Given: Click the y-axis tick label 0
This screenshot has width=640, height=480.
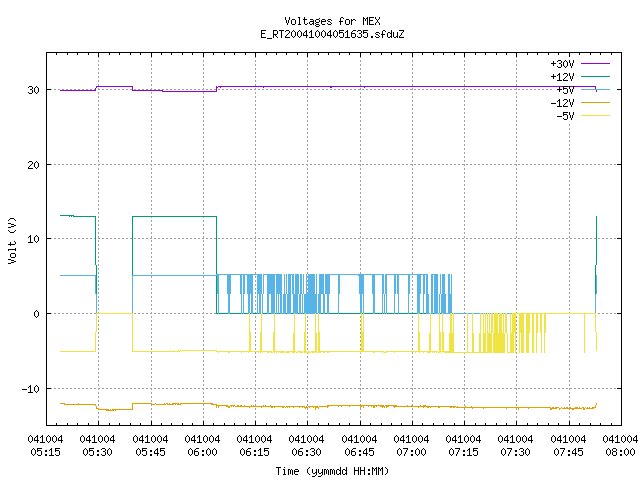Looking at the screenshot, I should pos(37,314).
